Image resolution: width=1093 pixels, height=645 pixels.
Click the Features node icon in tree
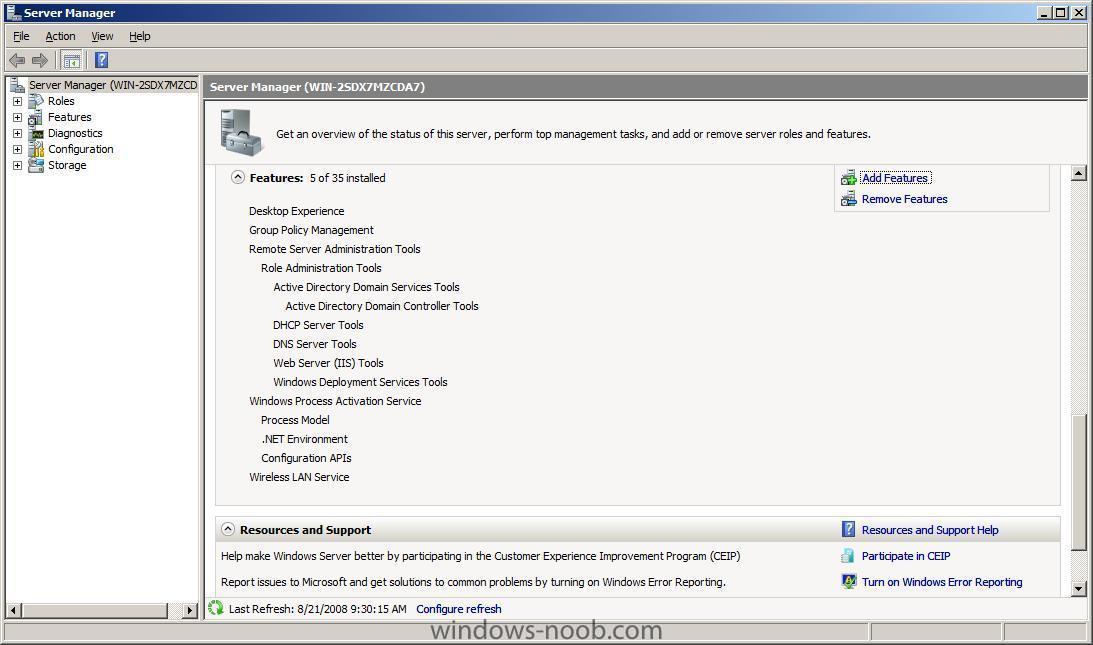pos(36,117)
